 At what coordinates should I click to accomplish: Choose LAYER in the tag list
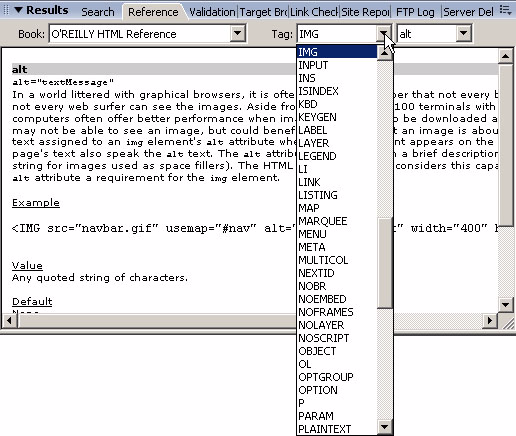point(337,143)
